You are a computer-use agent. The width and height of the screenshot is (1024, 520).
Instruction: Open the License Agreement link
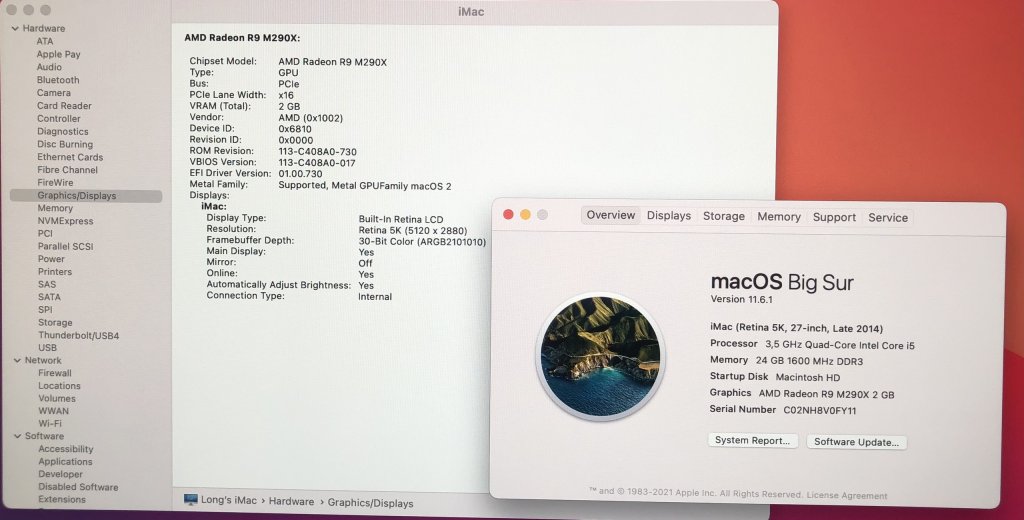pos(846,495)
